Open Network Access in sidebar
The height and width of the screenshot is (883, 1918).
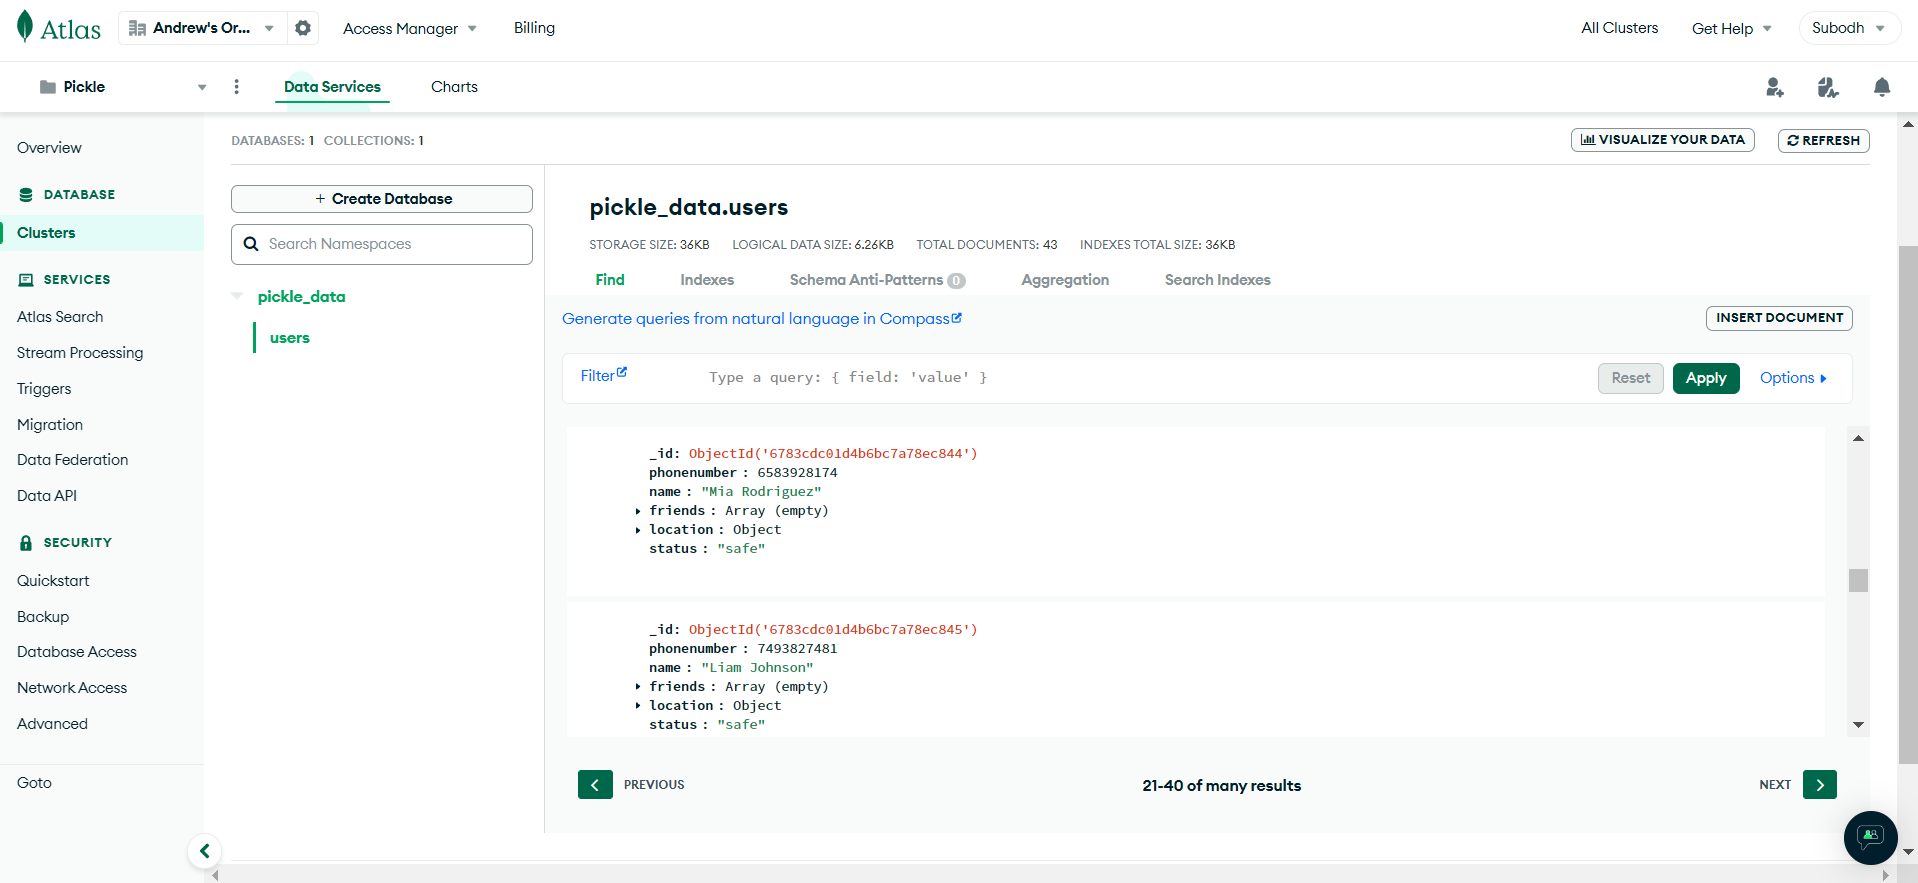coord(72,688)
